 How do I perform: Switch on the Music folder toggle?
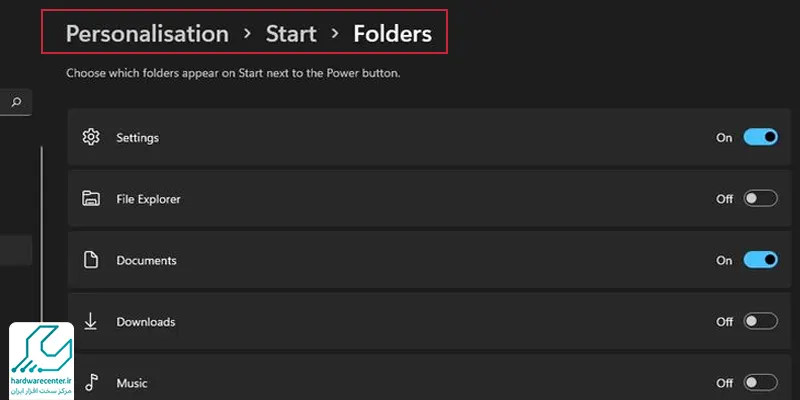pos(760,383)
